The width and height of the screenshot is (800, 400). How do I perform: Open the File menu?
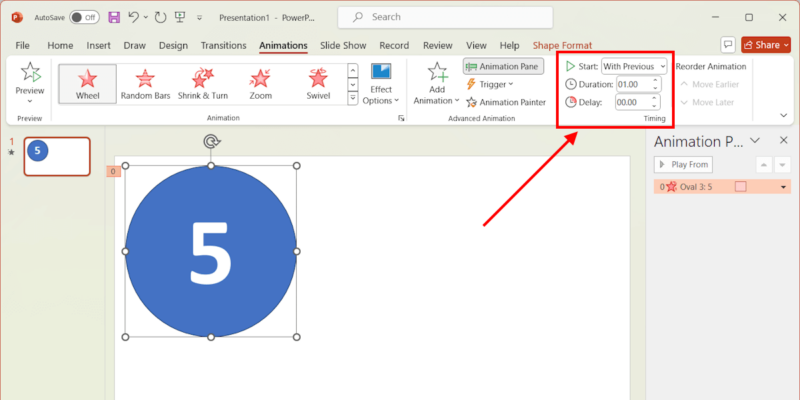point(22,45)
